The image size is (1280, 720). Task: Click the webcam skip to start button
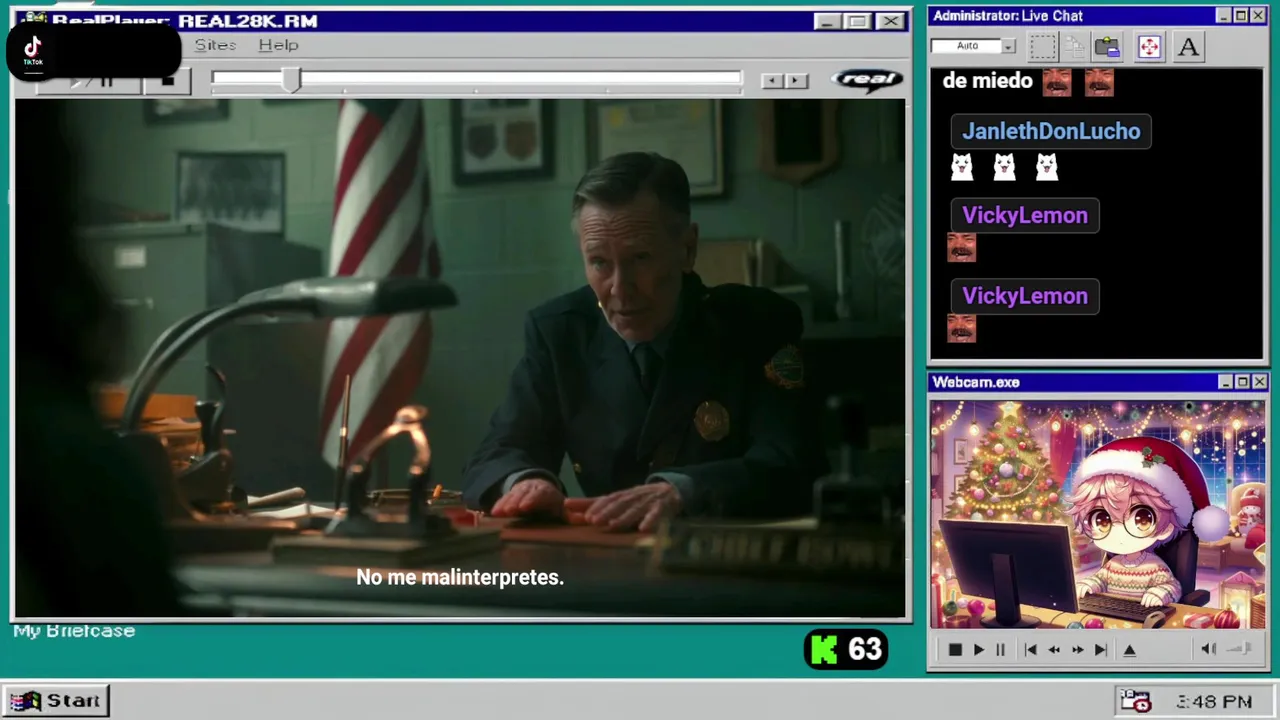point(1030,650)
